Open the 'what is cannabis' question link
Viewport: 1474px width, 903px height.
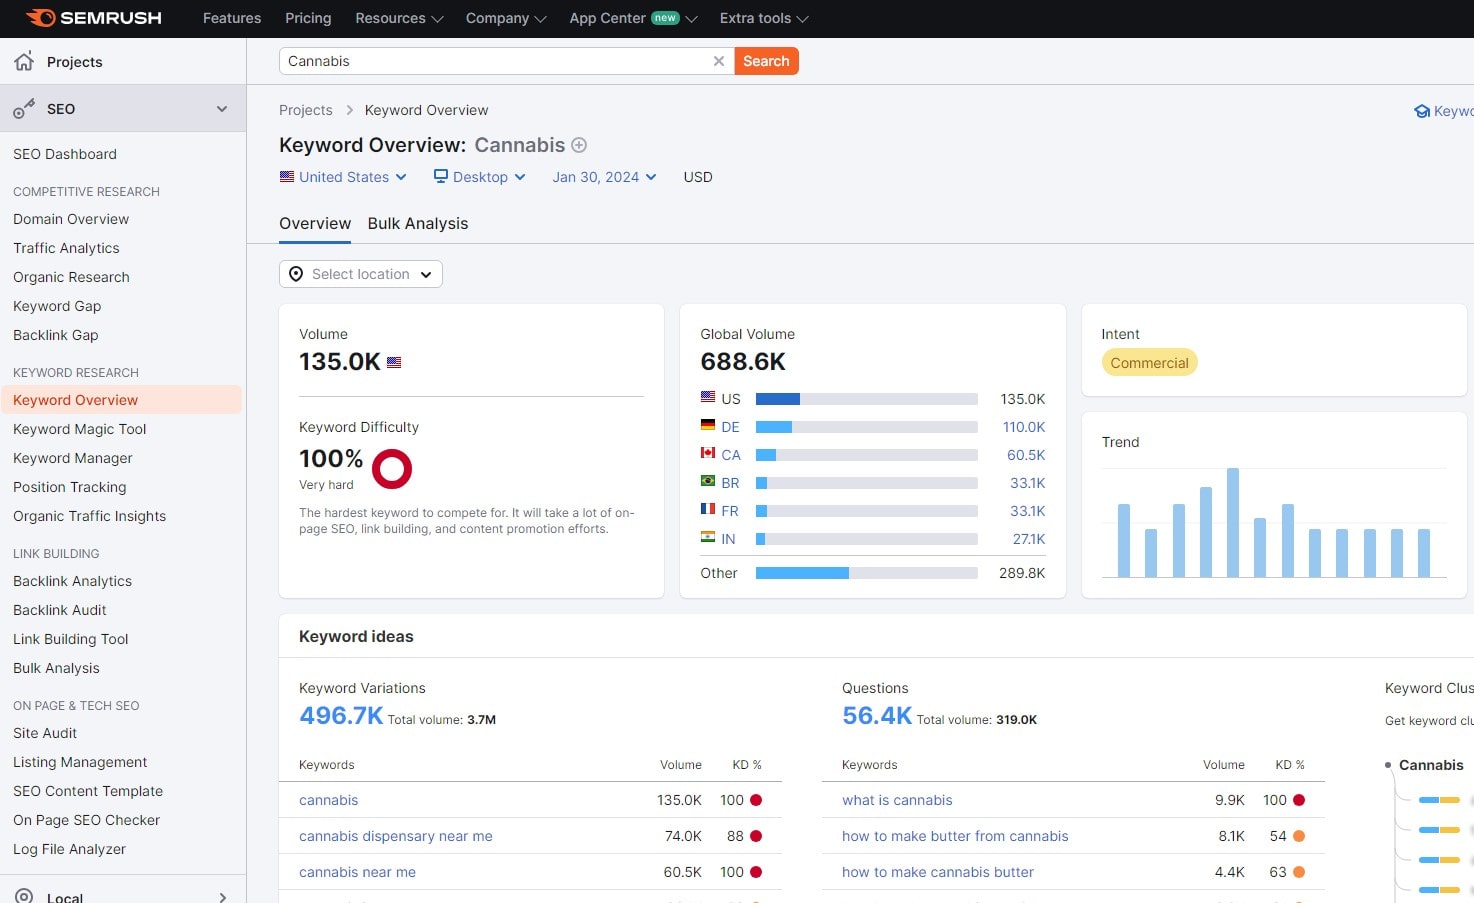pyautogui.click(x=897, y=800)
